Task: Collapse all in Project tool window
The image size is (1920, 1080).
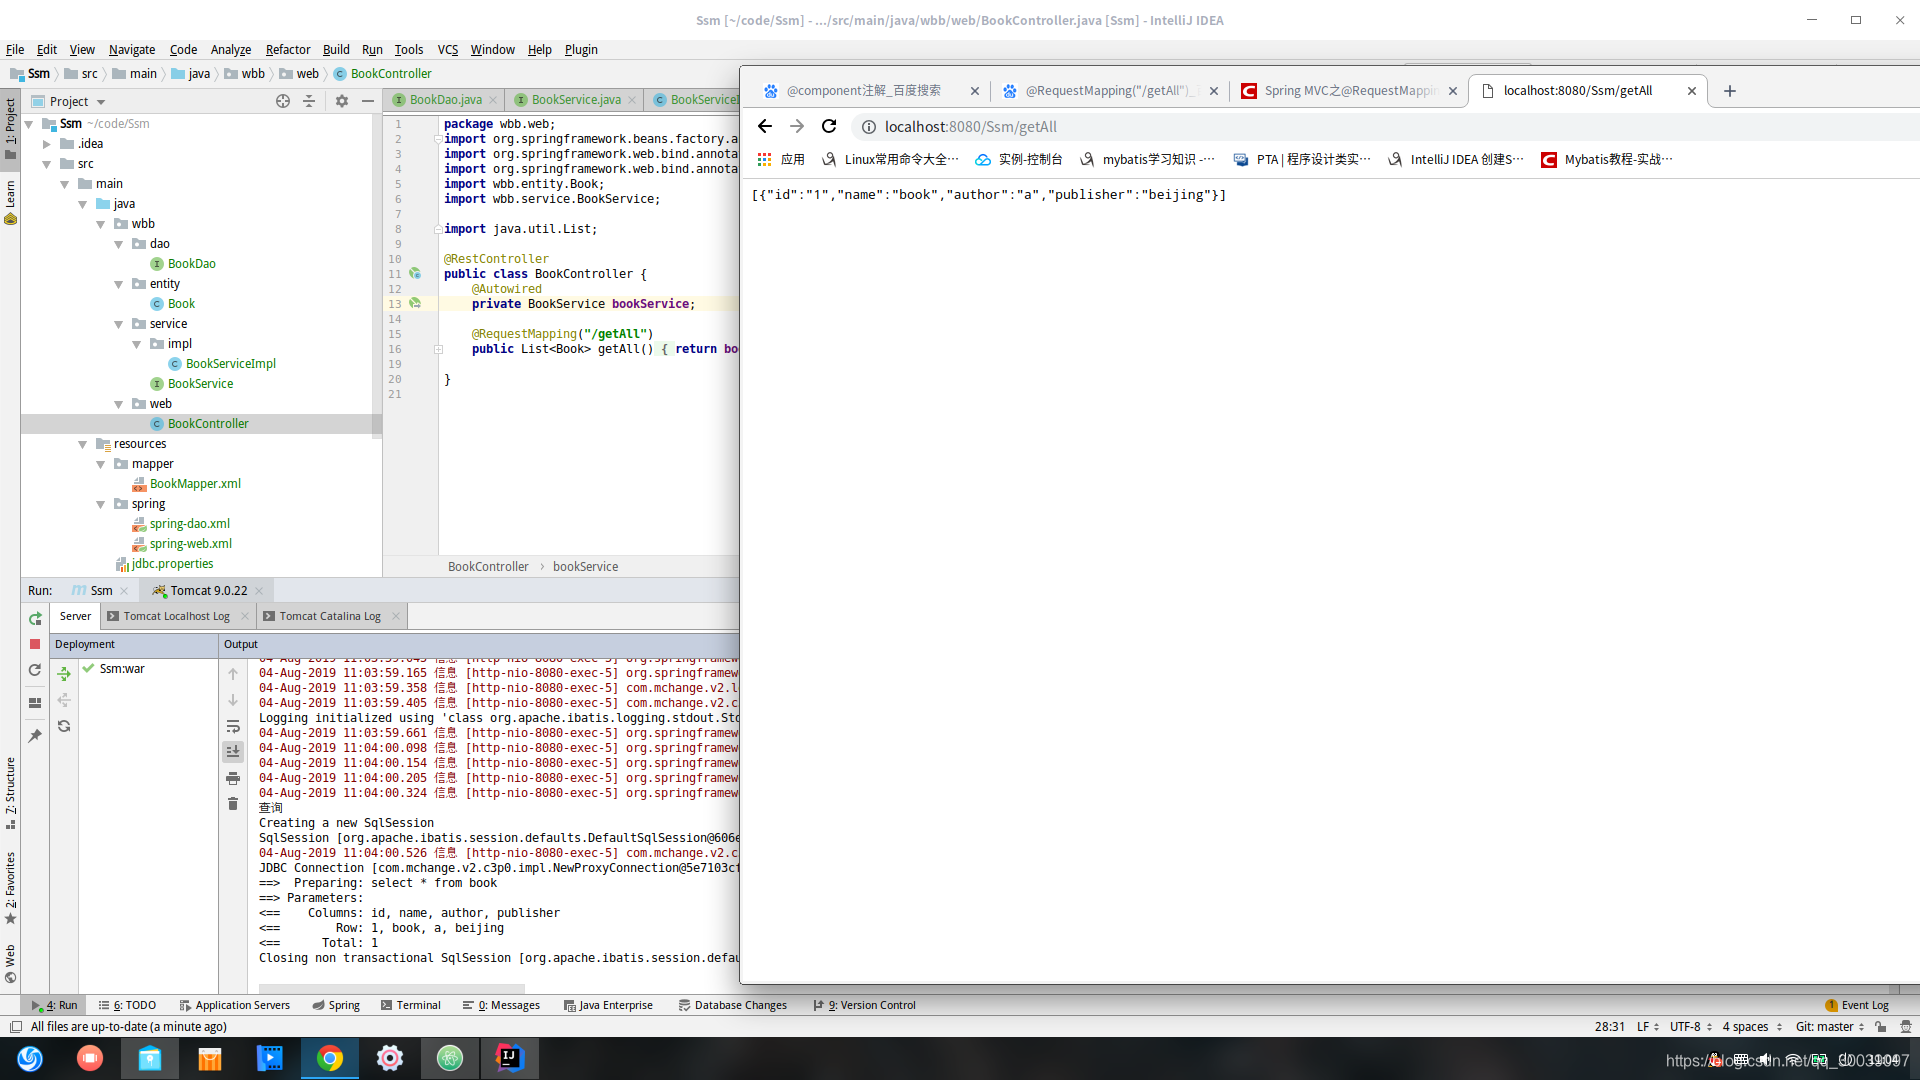Action: click(309, 101)
